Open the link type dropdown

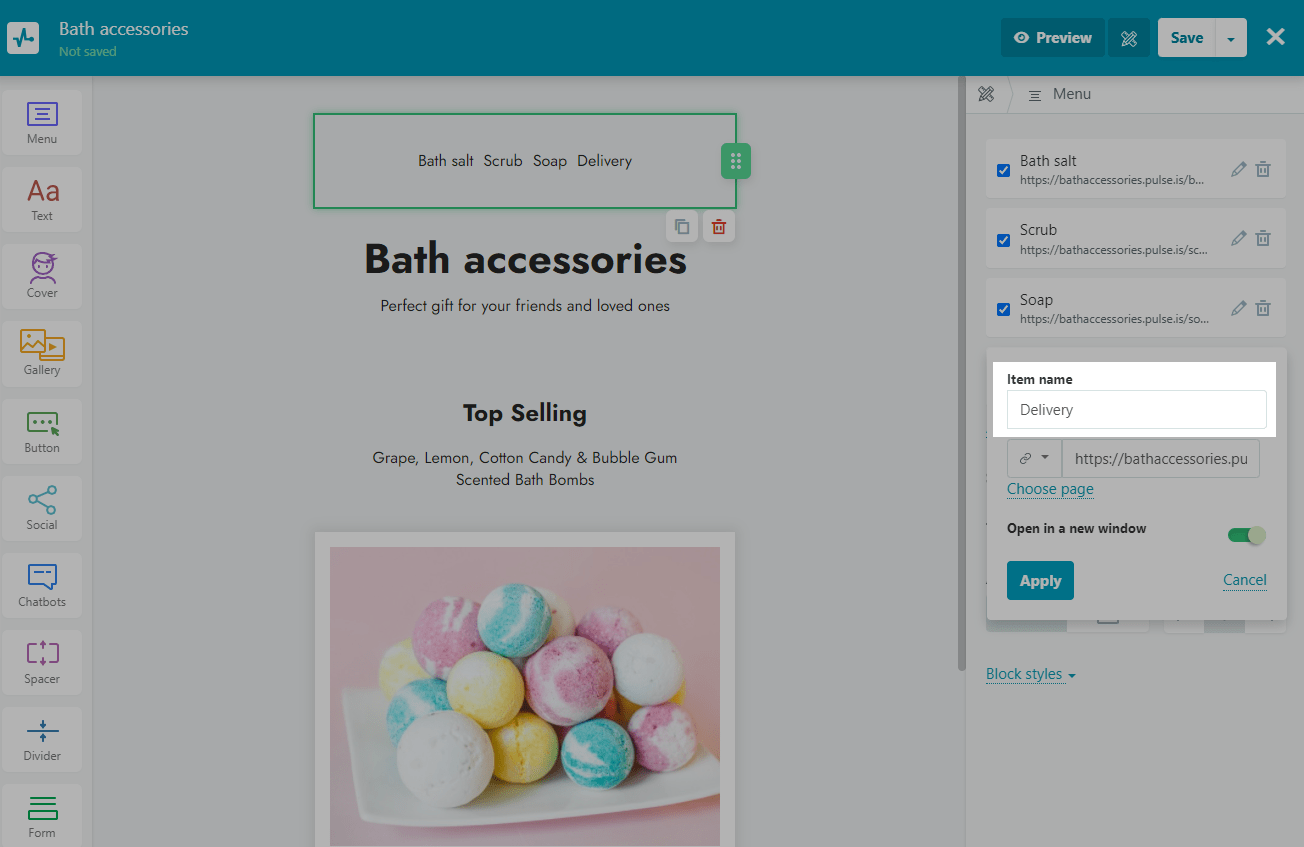click(x=1034, y=458)
